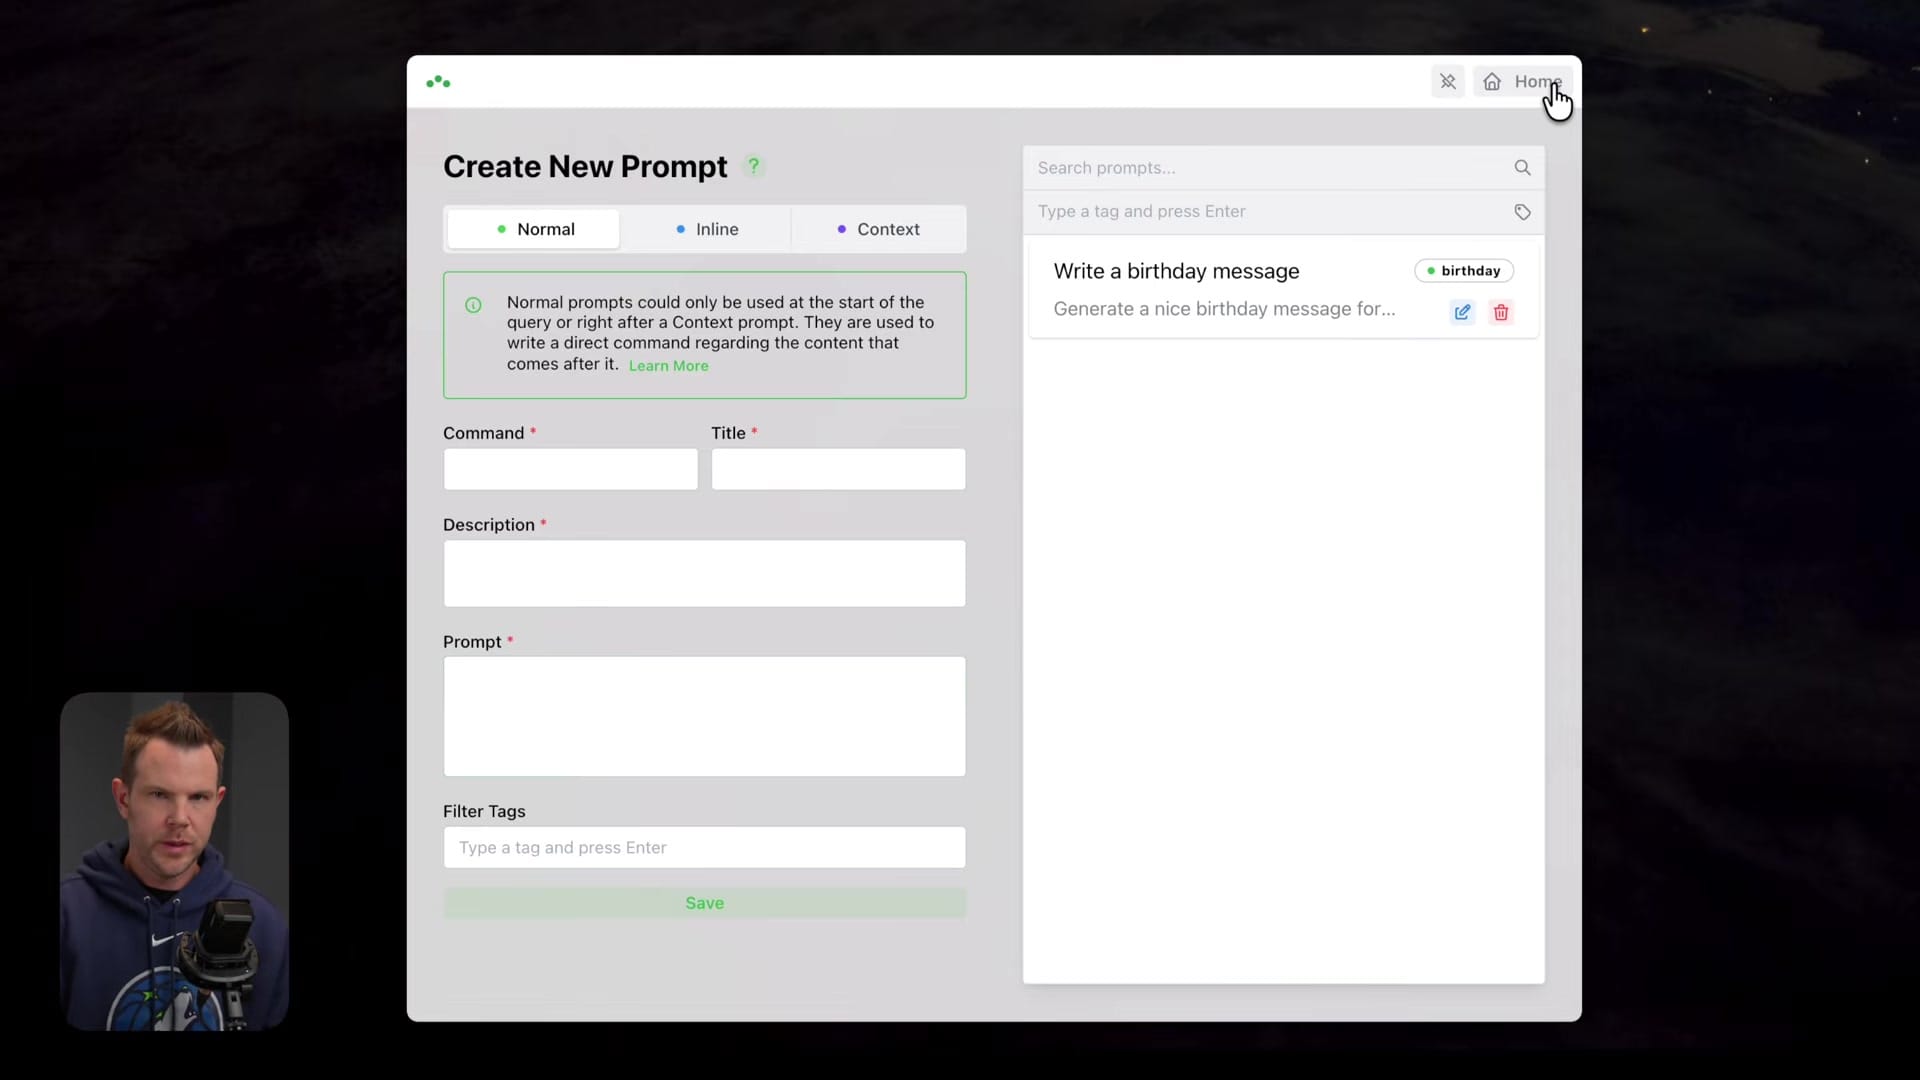1920x1080 pixels.
Task: Click into the Prompt text area
Action: 704,716
